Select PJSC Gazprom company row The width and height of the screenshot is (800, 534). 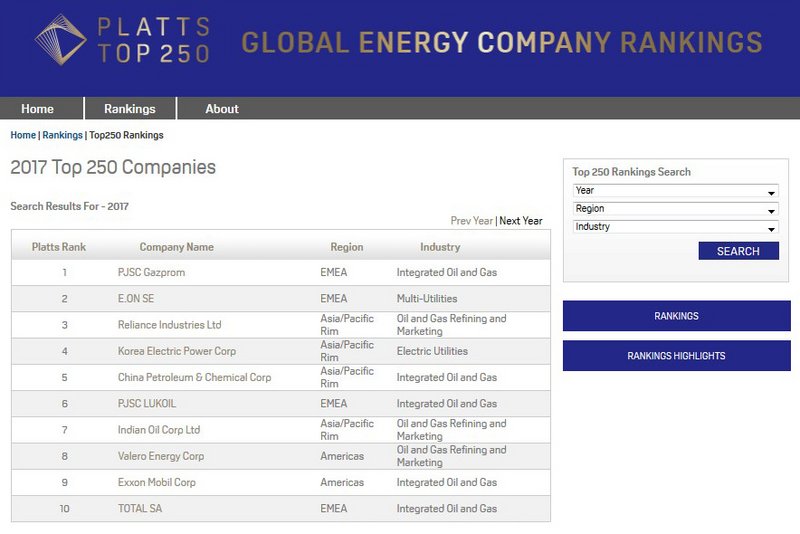[x=151, y=272]
